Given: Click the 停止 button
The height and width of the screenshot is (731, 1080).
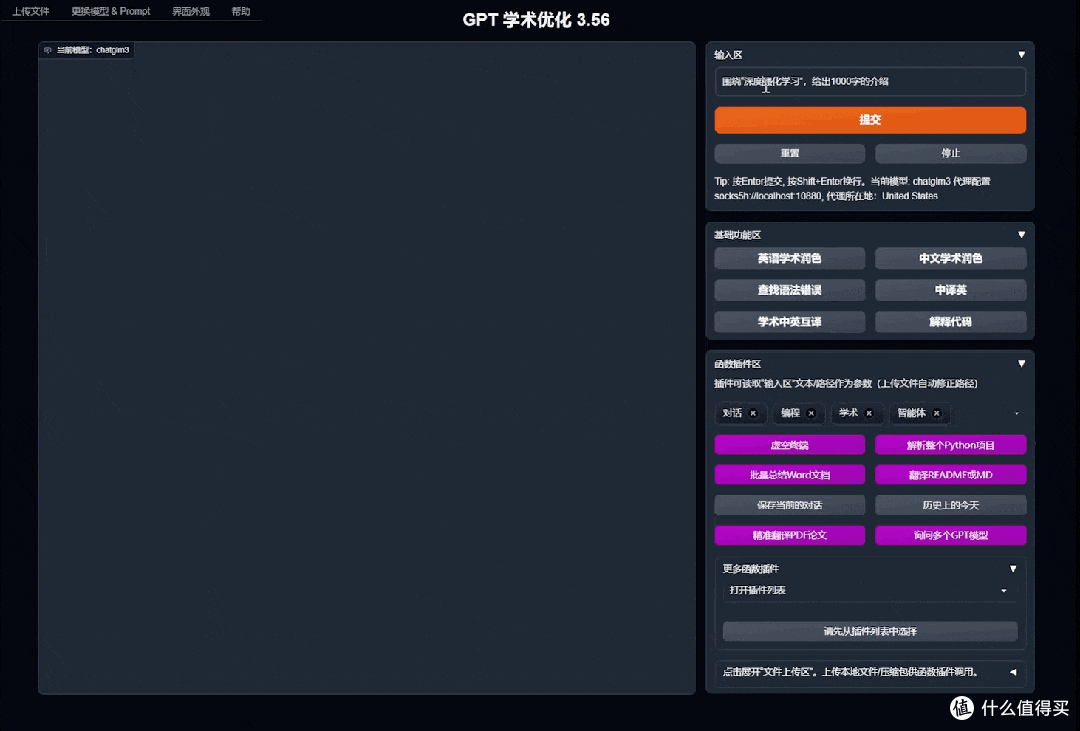Looking at the screenshot, I should (x=951, y=153).
